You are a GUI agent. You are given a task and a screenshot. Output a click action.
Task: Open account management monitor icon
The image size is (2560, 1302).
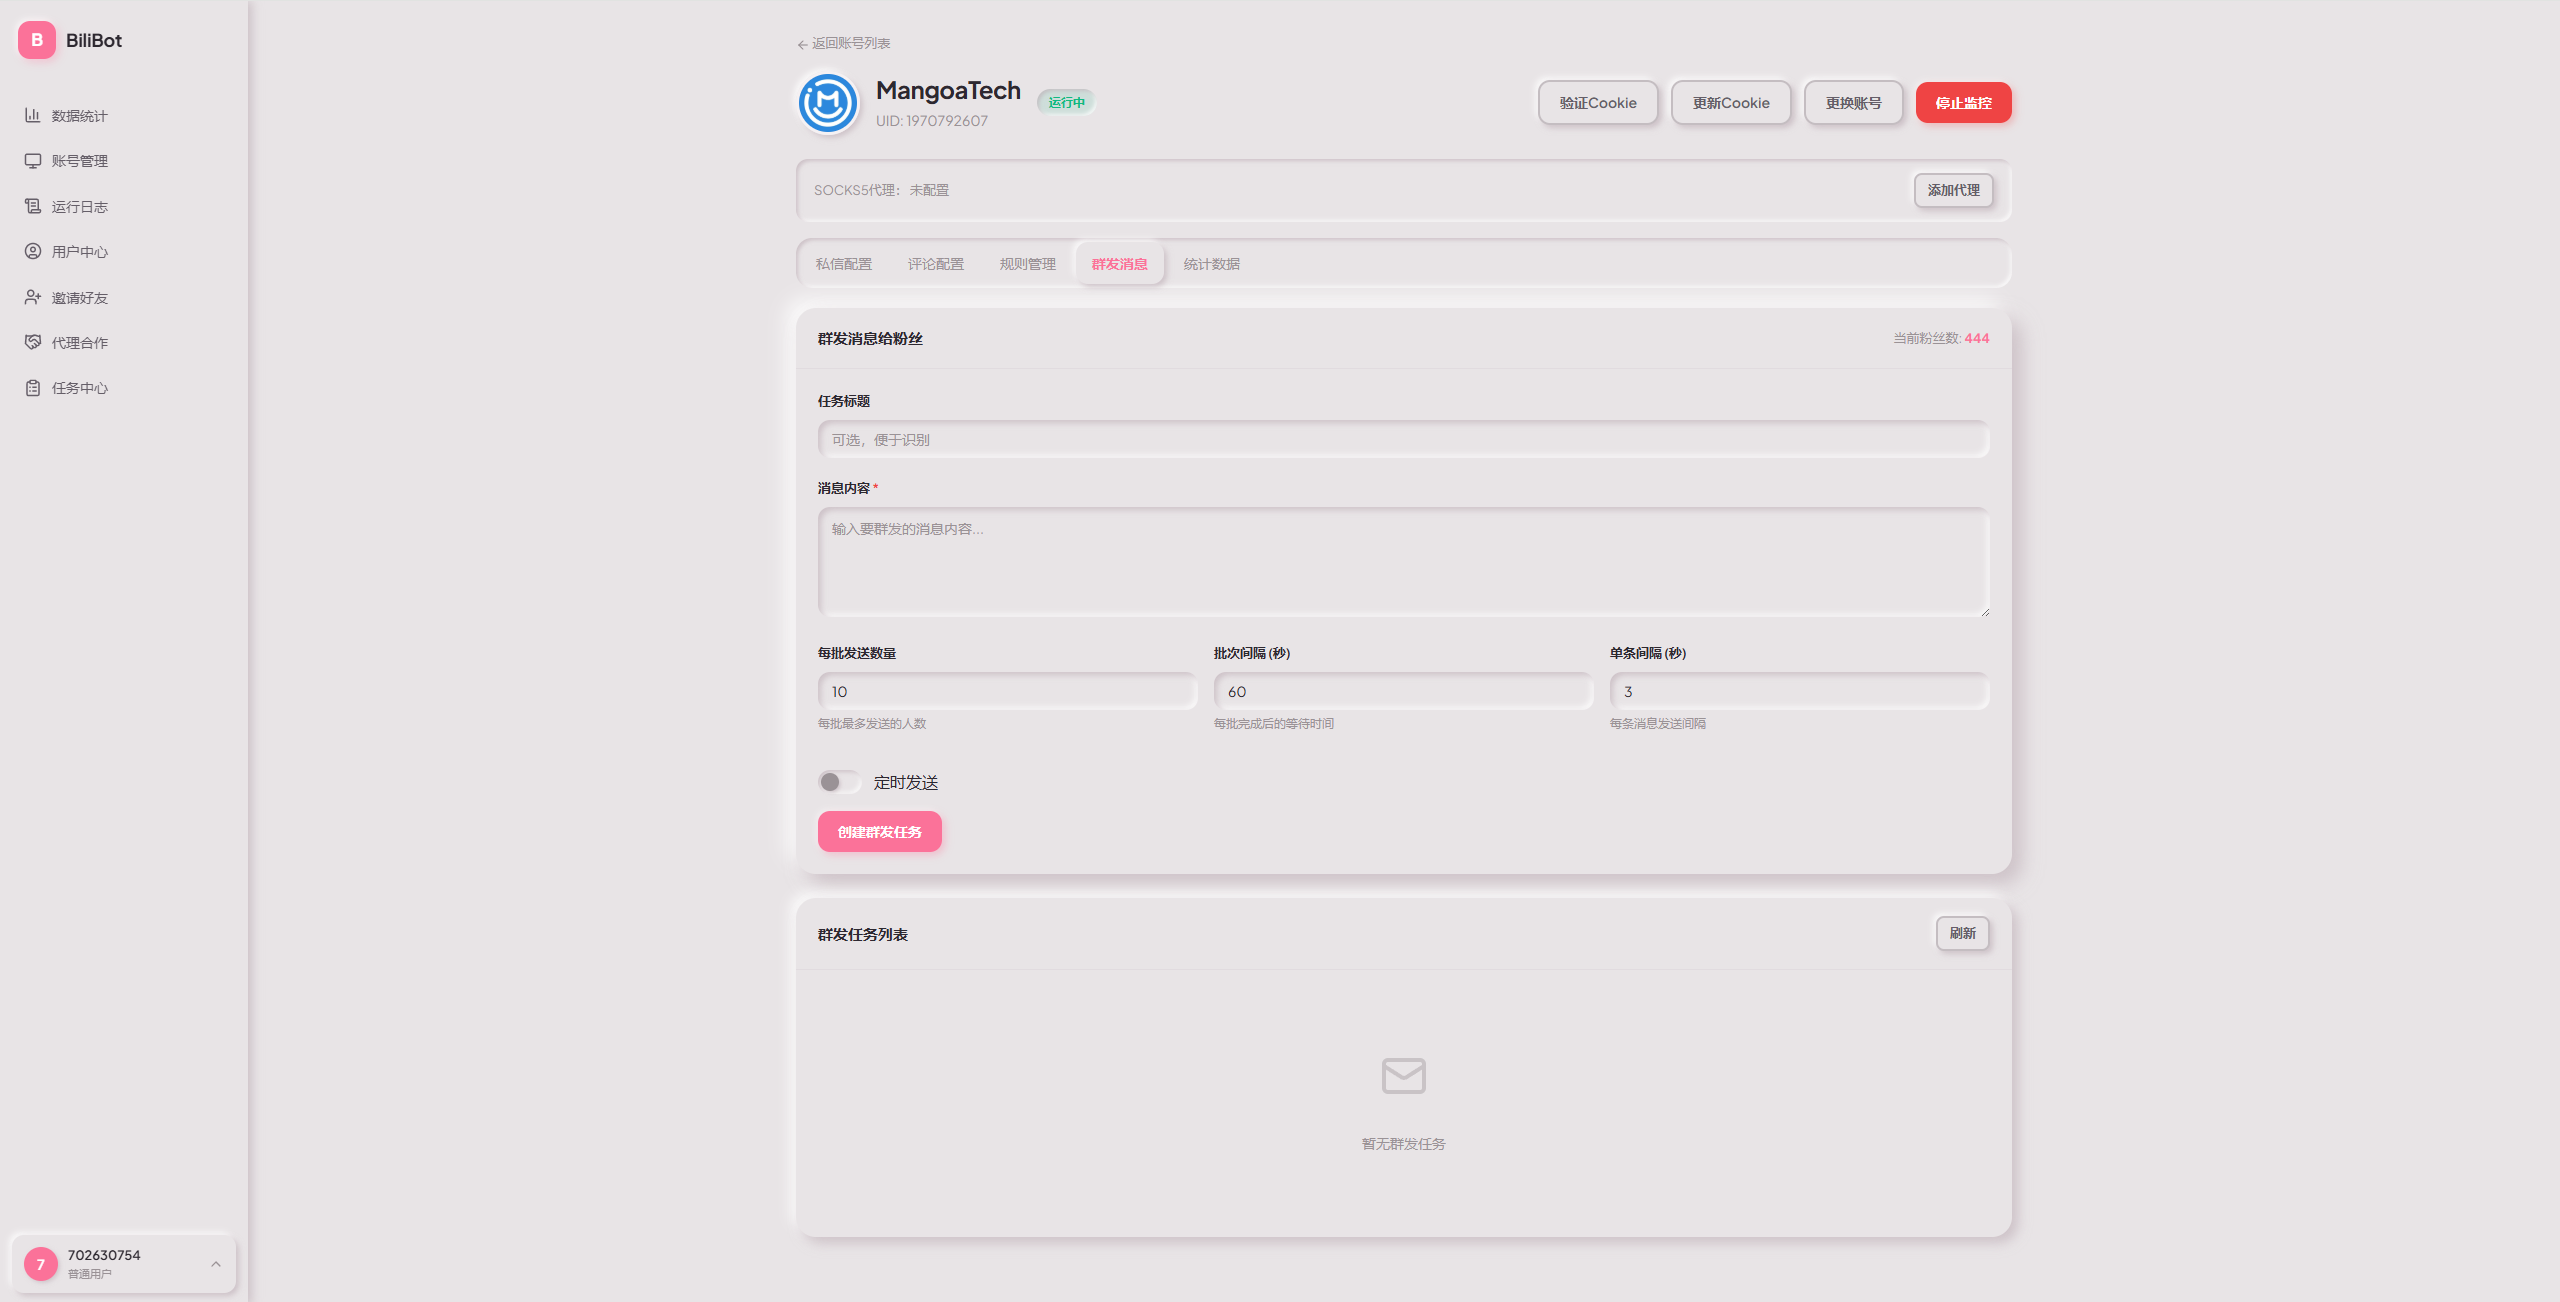pos(33,161)
